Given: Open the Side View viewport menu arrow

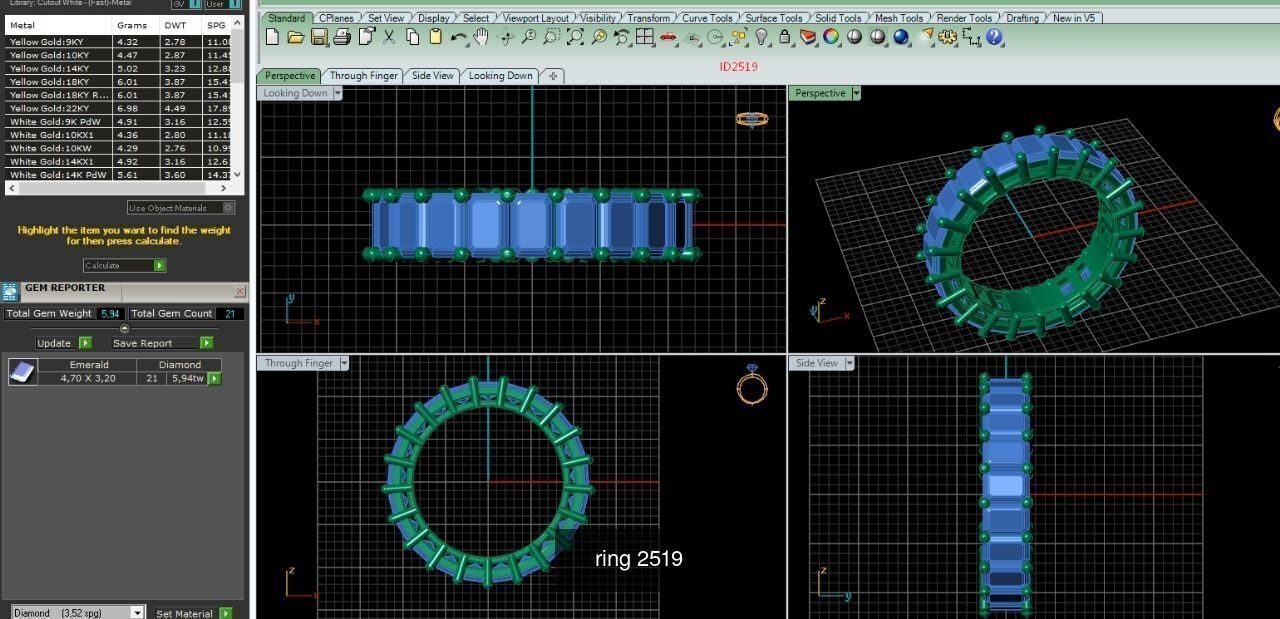Looking at the screenshot, I should pyautogui.click(x=849, y=363).
